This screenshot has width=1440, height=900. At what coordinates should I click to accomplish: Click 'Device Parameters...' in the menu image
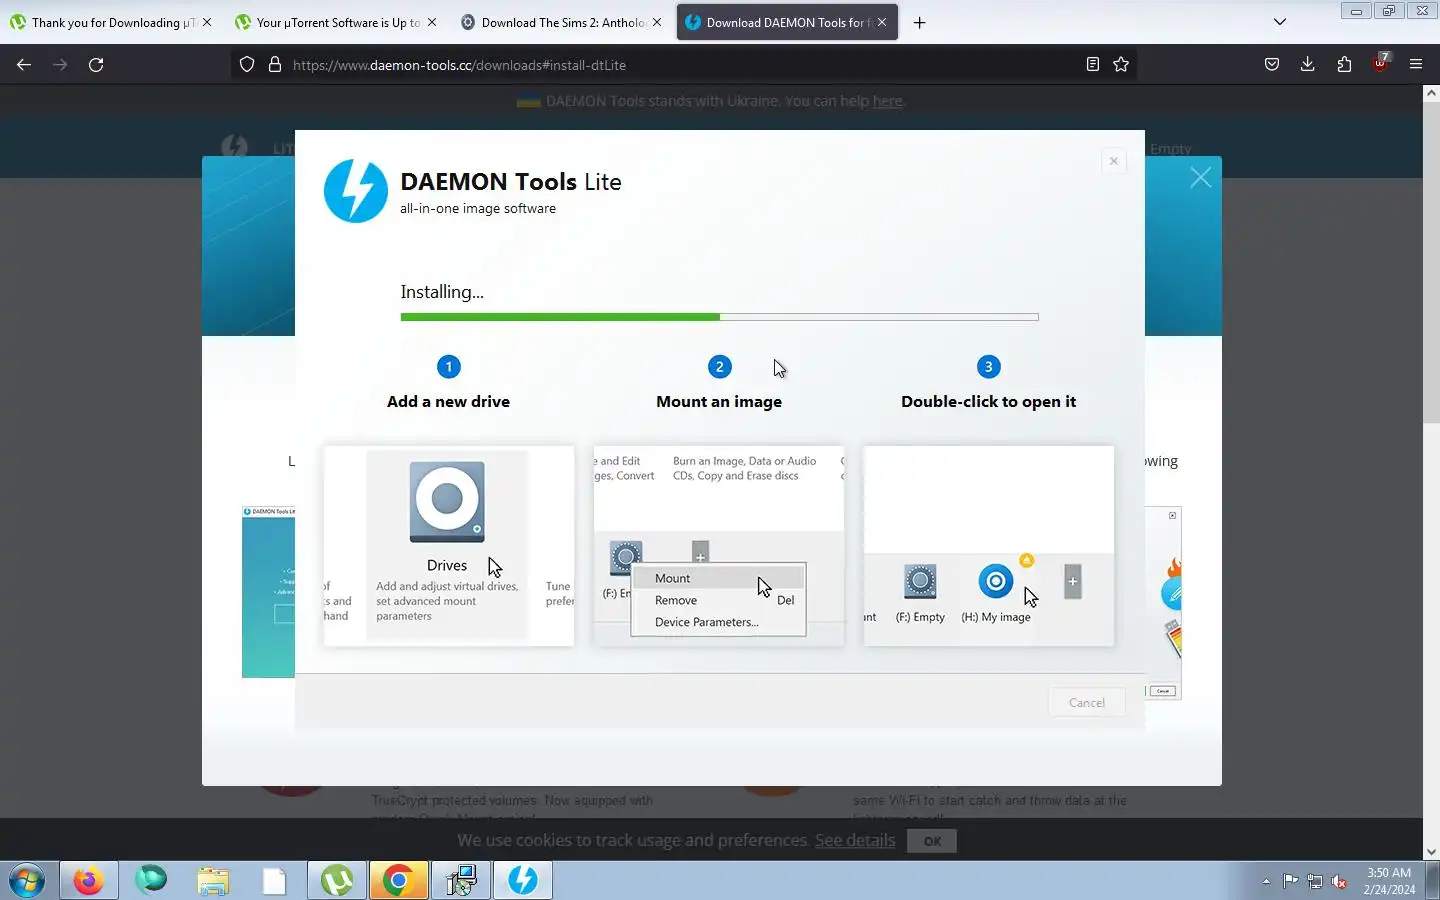pos(707,622)
